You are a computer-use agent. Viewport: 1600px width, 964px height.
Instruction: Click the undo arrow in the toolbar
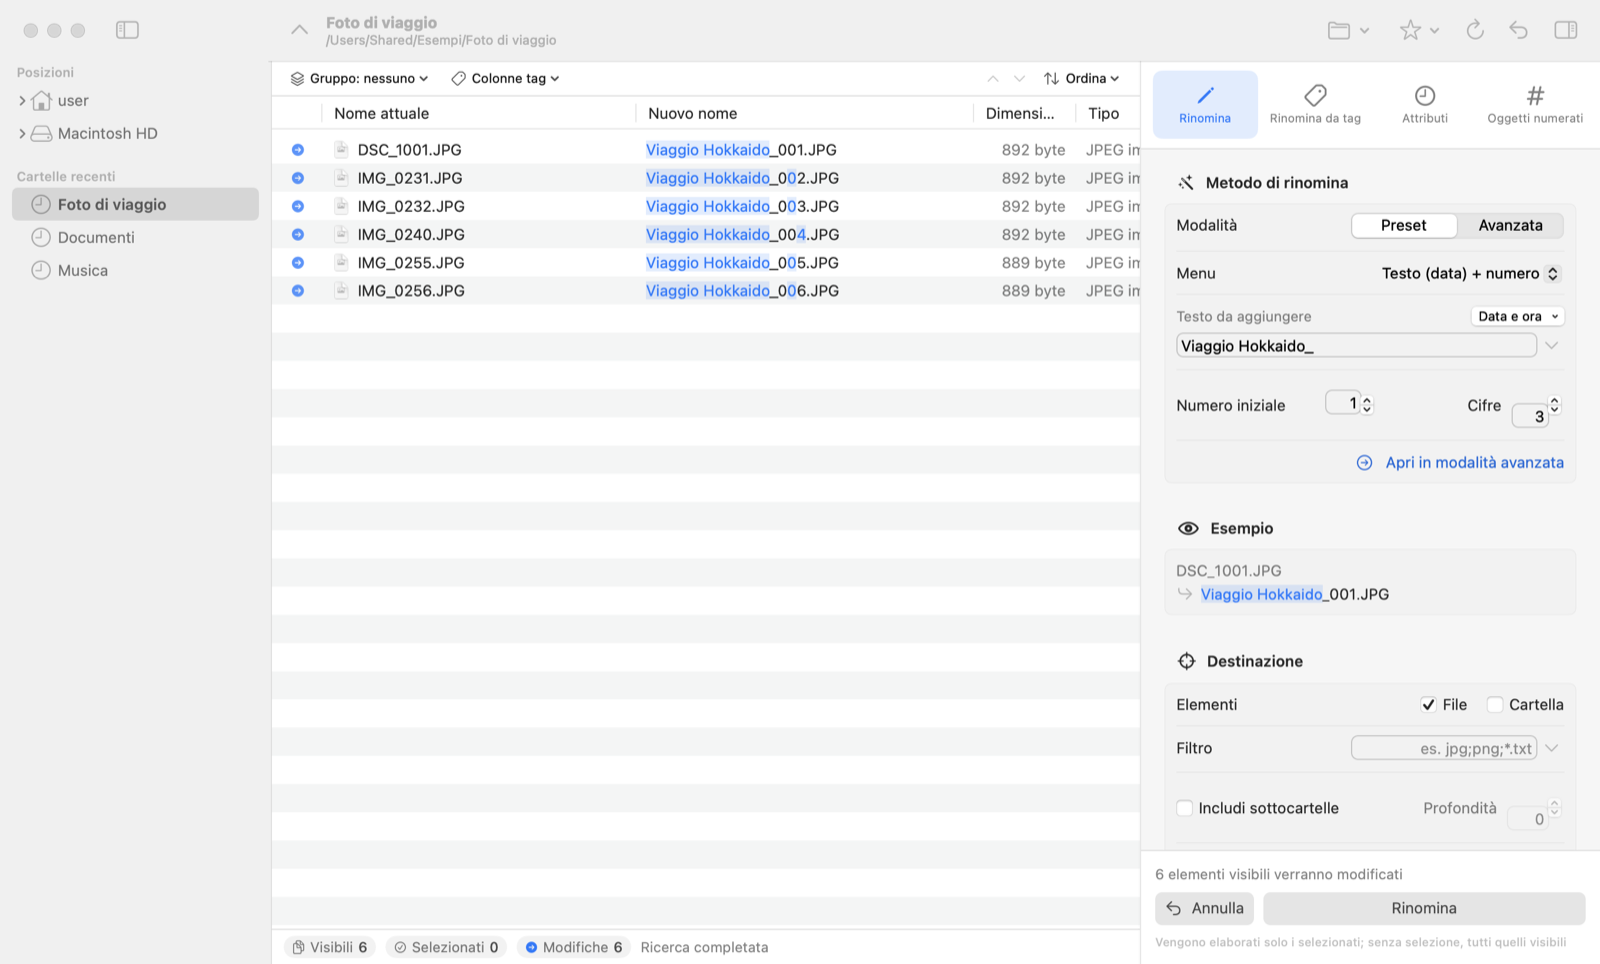pyautogui.click(x=1519, y=30)
